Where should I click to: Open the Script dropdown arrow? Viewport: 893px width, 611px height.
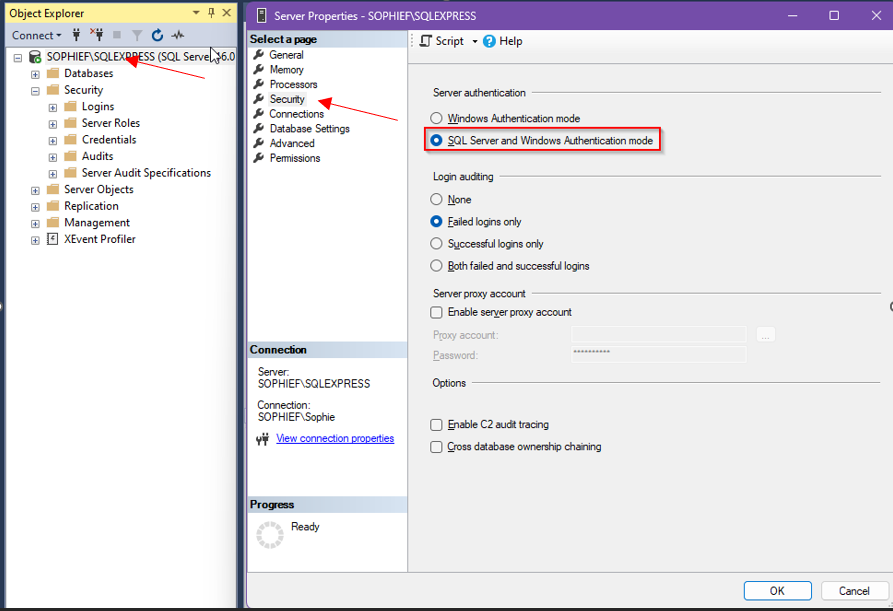pos(474,42)
